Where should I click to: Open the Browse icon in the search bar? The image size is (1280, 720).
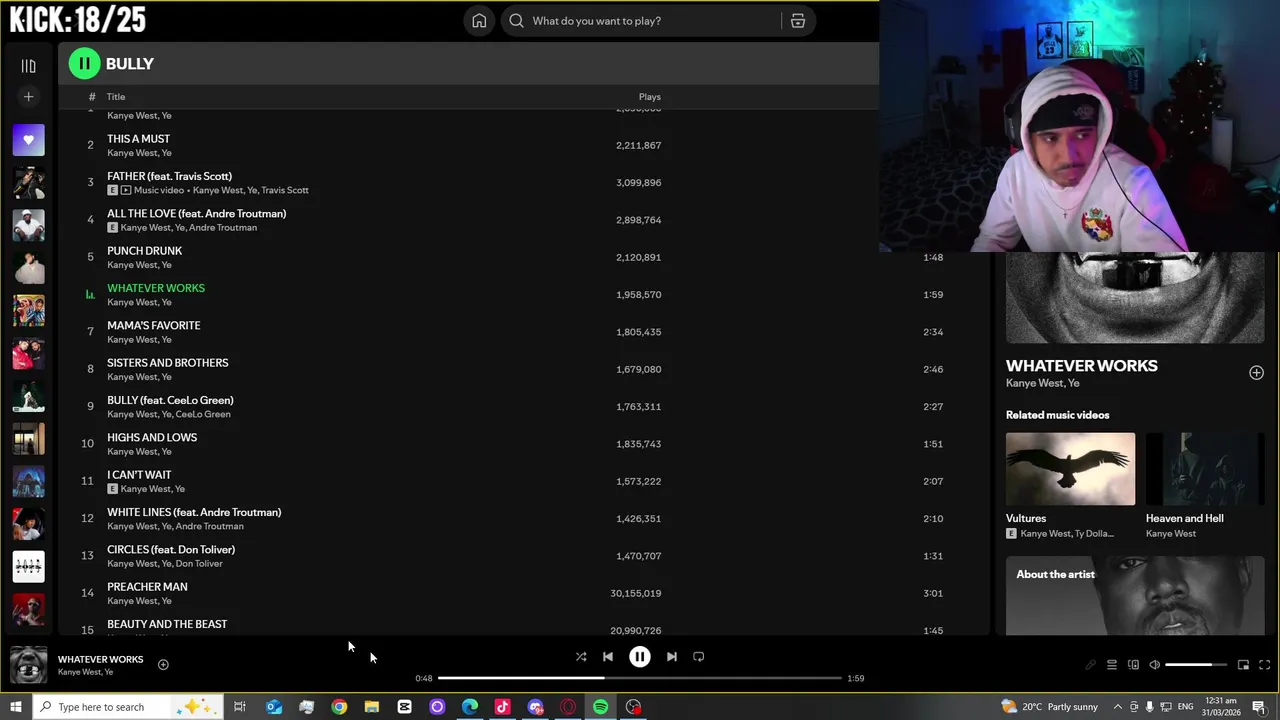coord(798,21)
